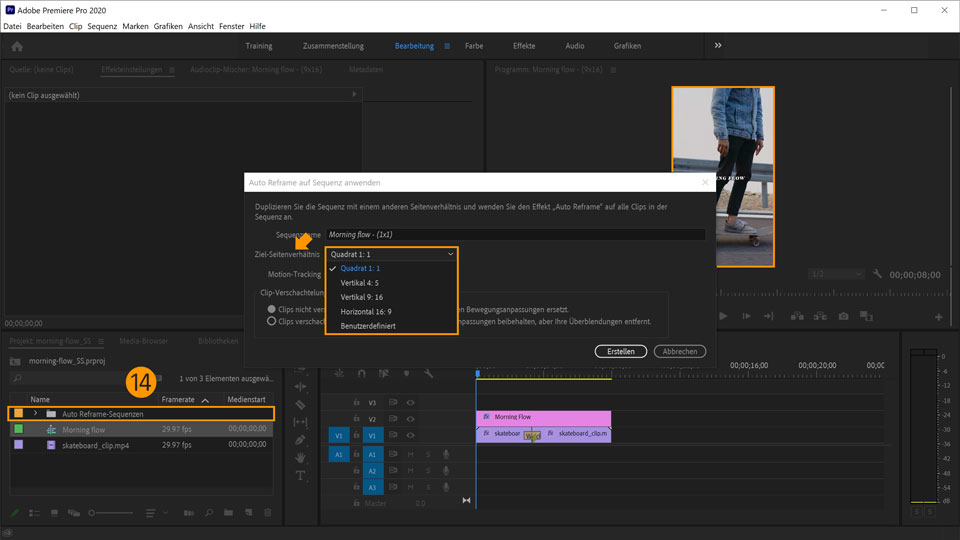Choose Vertikal 9:16 from the list
Viewport: 960px width, 540px height.
[362, 297]
